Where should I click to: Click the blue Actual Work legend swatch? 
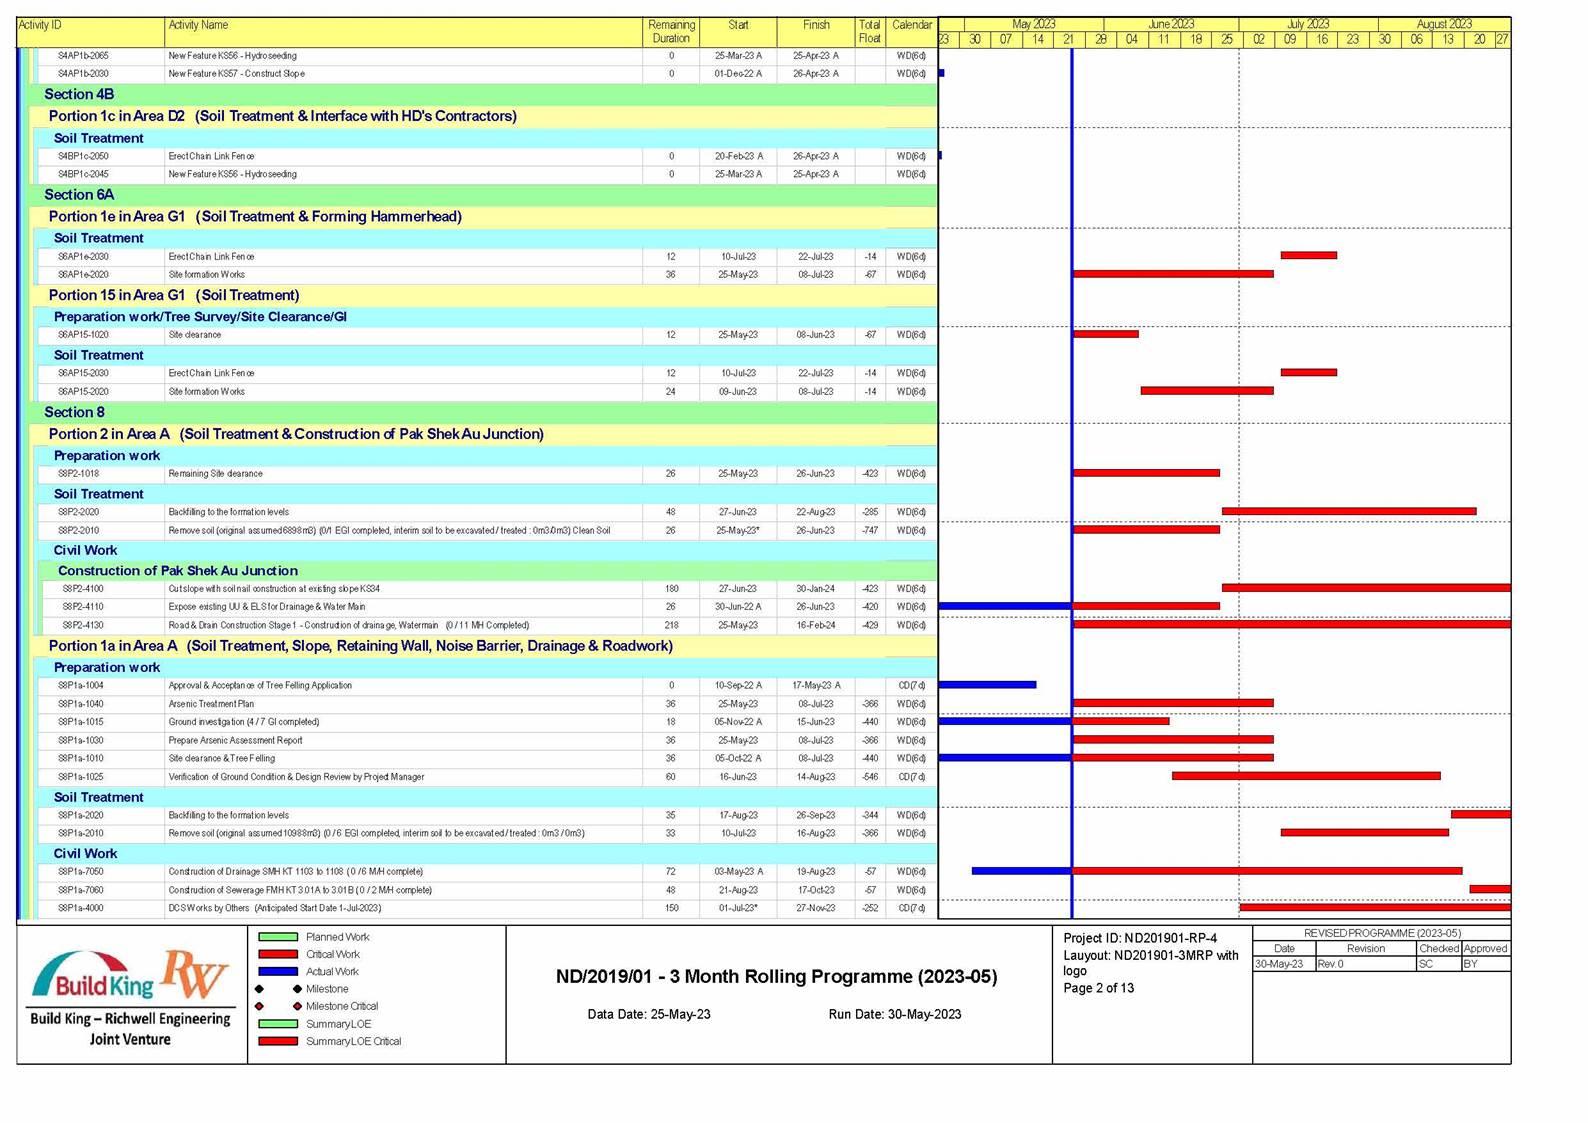tap(278, 971)
